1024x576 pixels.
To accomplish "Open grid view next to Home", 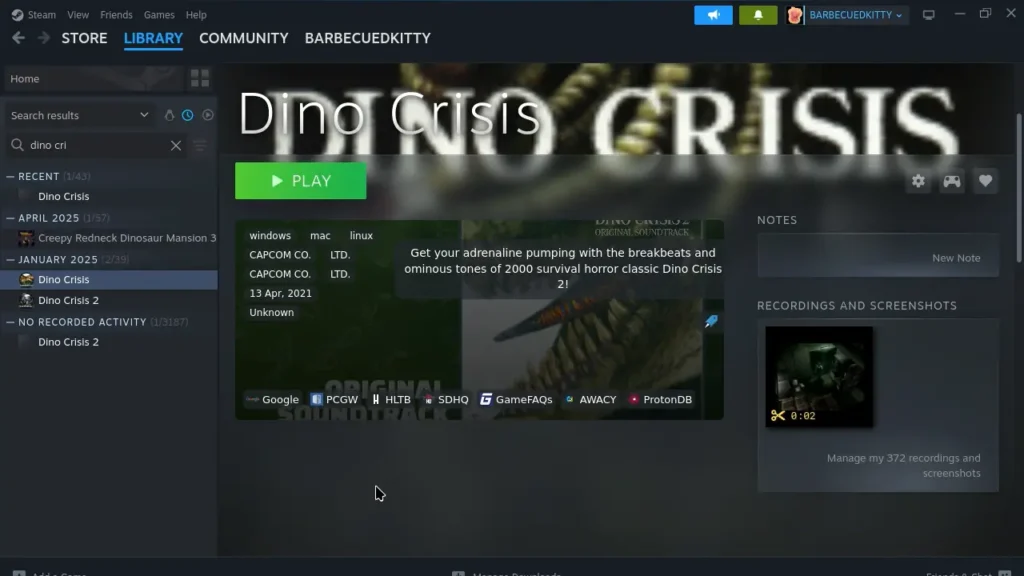I will tap(199, 78).
